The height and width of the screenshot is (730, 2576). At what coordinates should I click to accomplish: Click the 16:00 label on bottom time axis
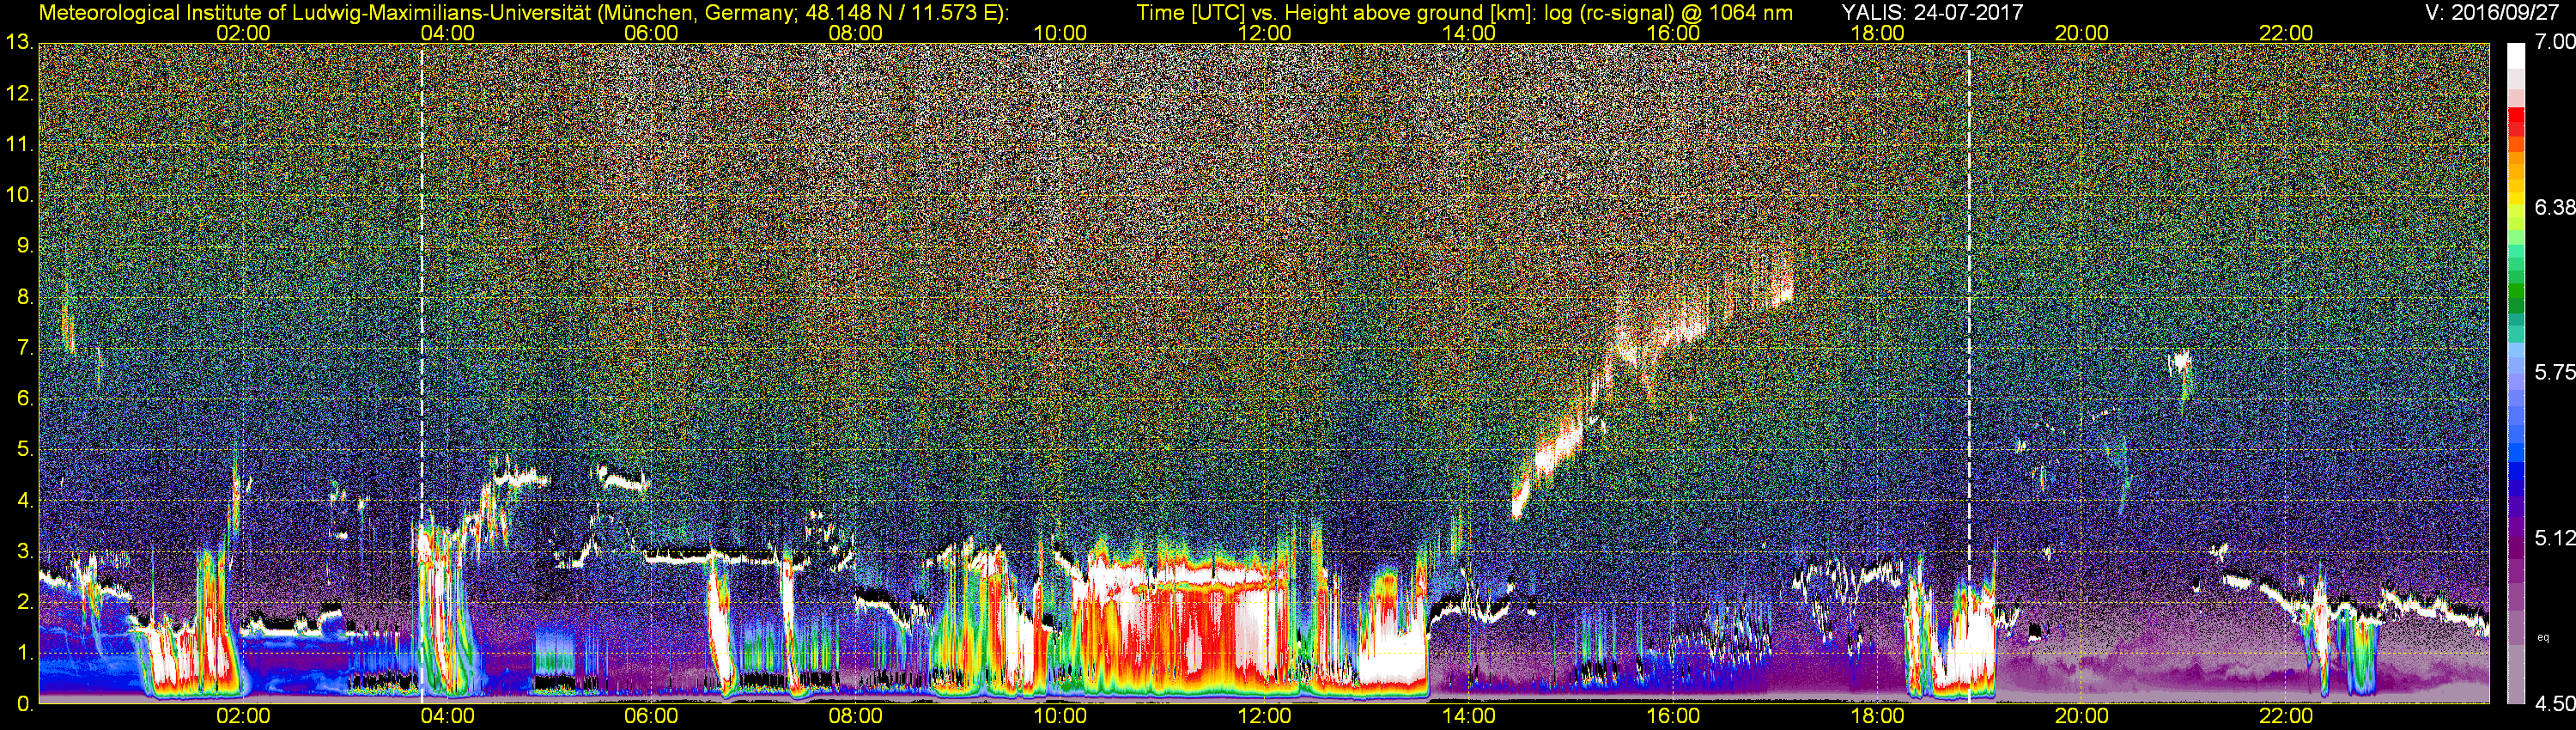coord(1673,717)
